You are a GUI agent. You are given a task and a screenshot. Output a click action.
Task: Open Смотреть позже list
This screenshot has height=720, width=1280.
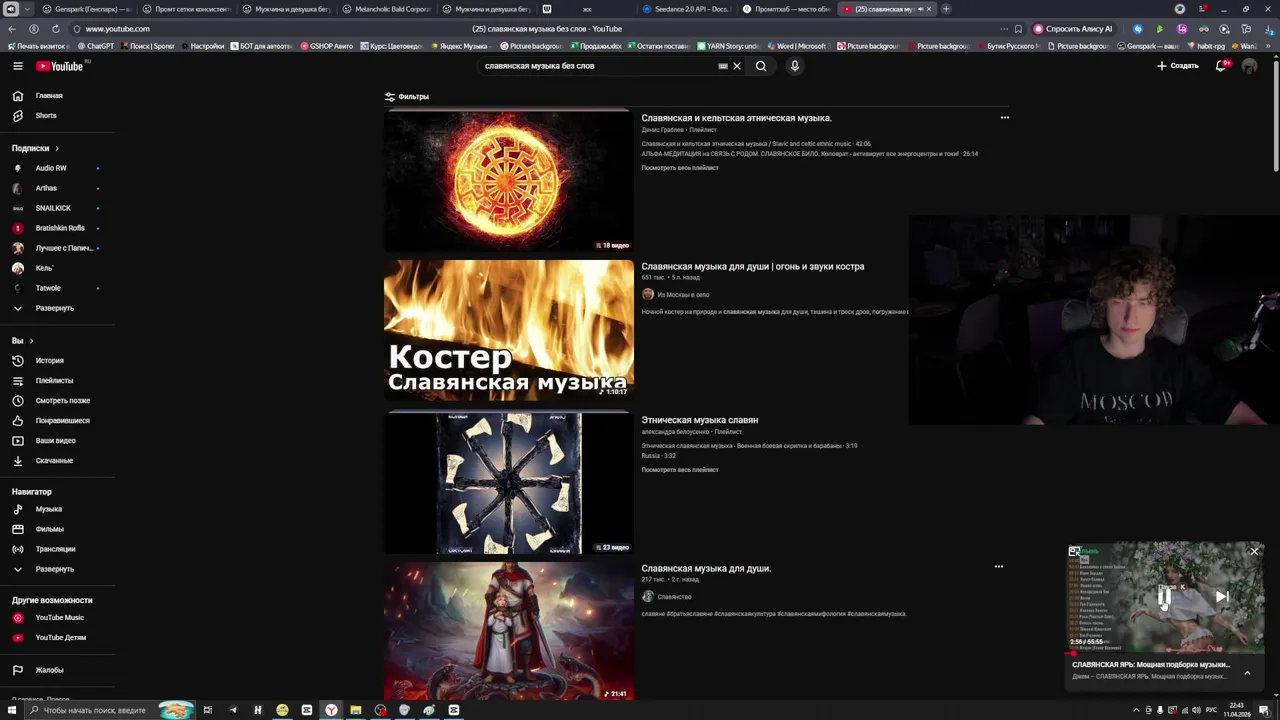(x=63, y=401)
